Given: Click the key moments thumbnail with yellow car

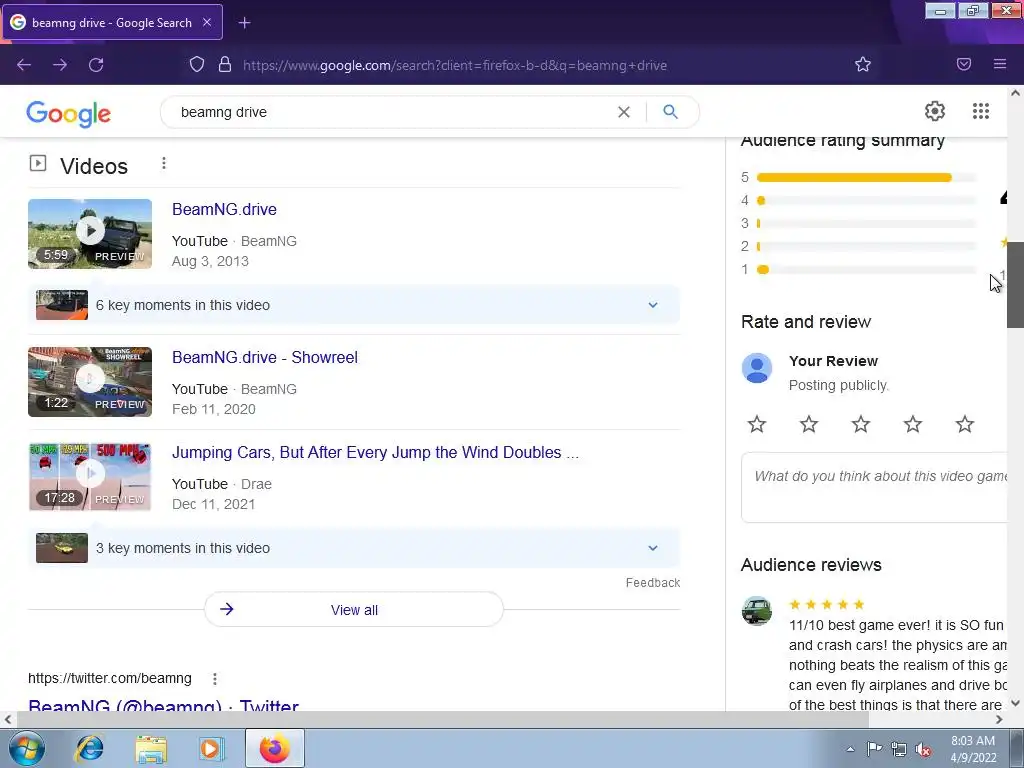Looking at the screenshot, I should coord(61,548).
